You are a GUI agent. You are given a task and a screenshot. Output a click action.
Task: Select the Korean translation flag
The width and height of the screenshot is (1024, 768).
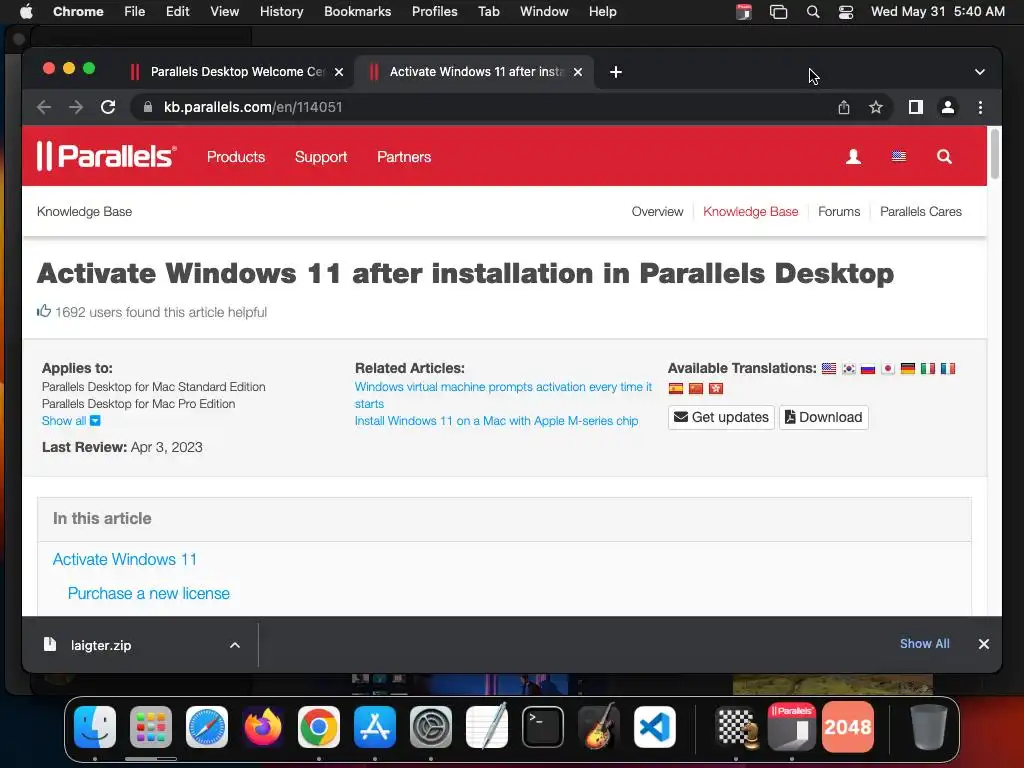(848, 368)
